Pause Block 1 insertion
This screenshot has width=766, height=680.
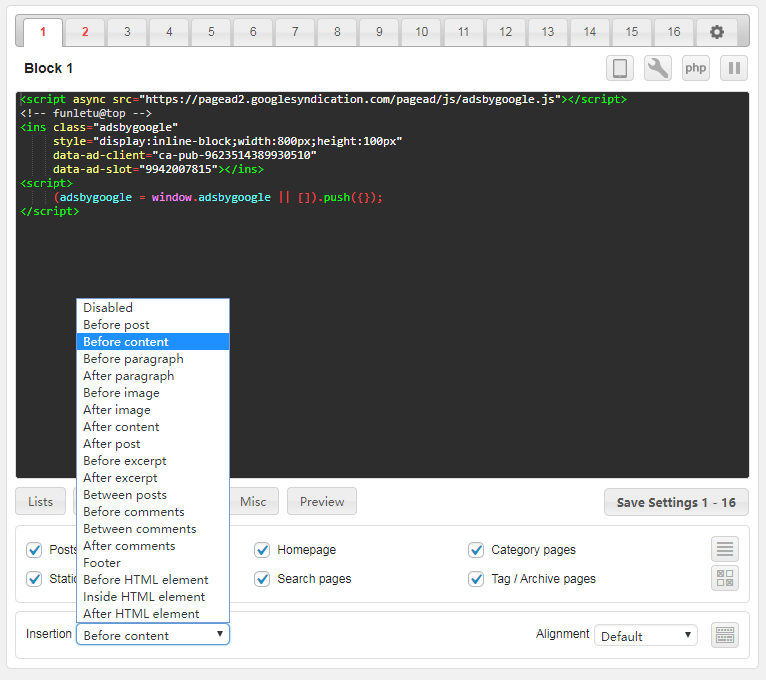point(734,68)
